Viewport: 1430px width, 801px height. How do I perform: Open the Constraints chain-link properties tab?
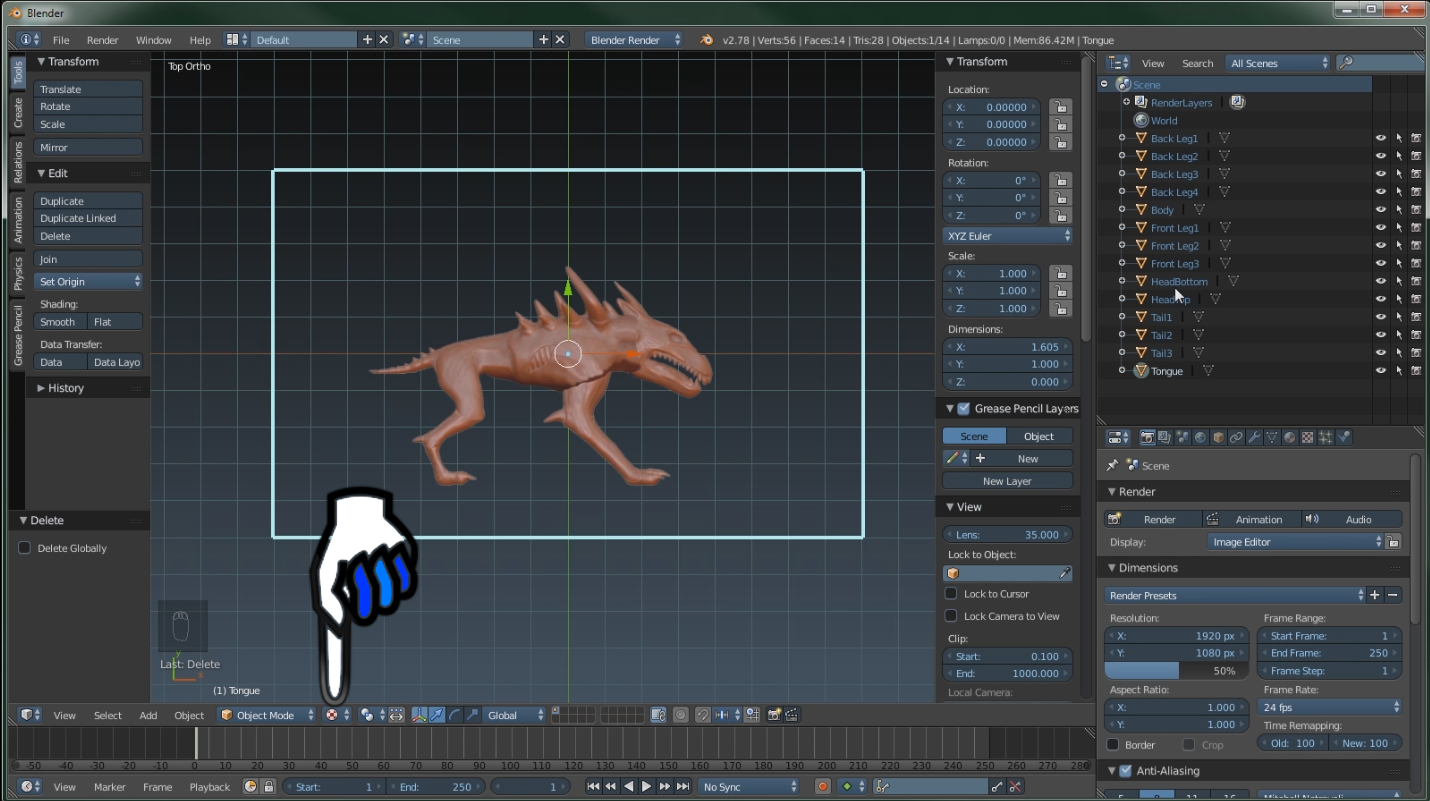[x=1236, y=437]
